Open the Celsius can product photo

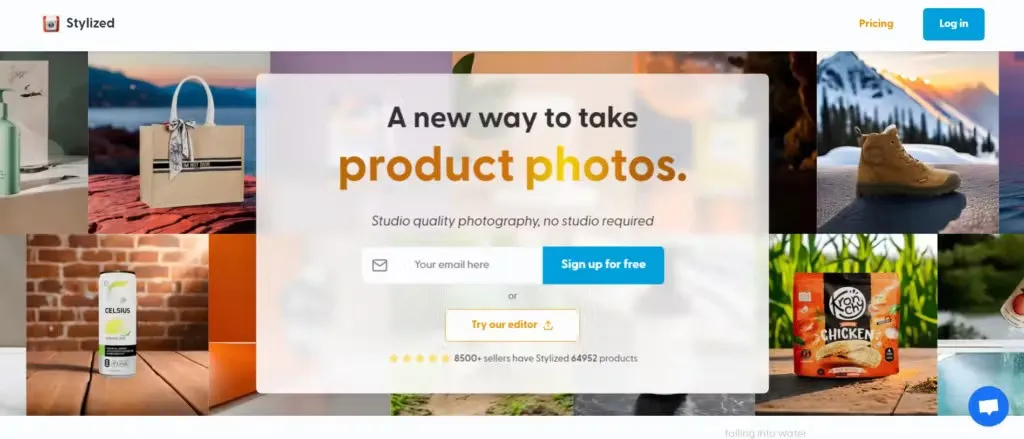[118, 325]
